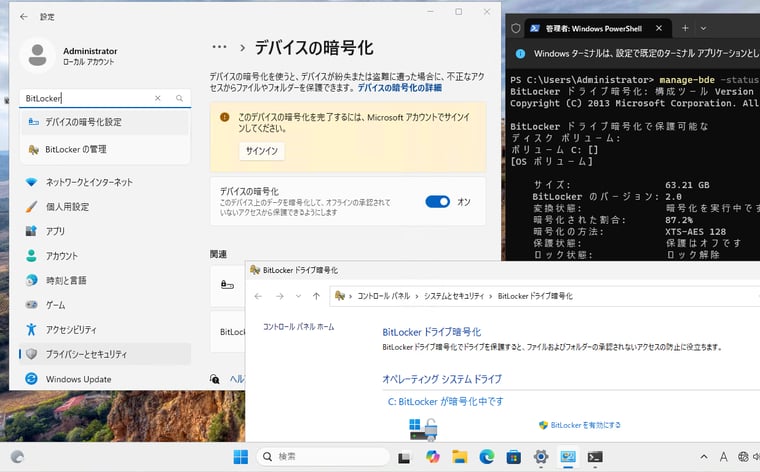Click the info icon in terminal notification bar

(520, 54)
